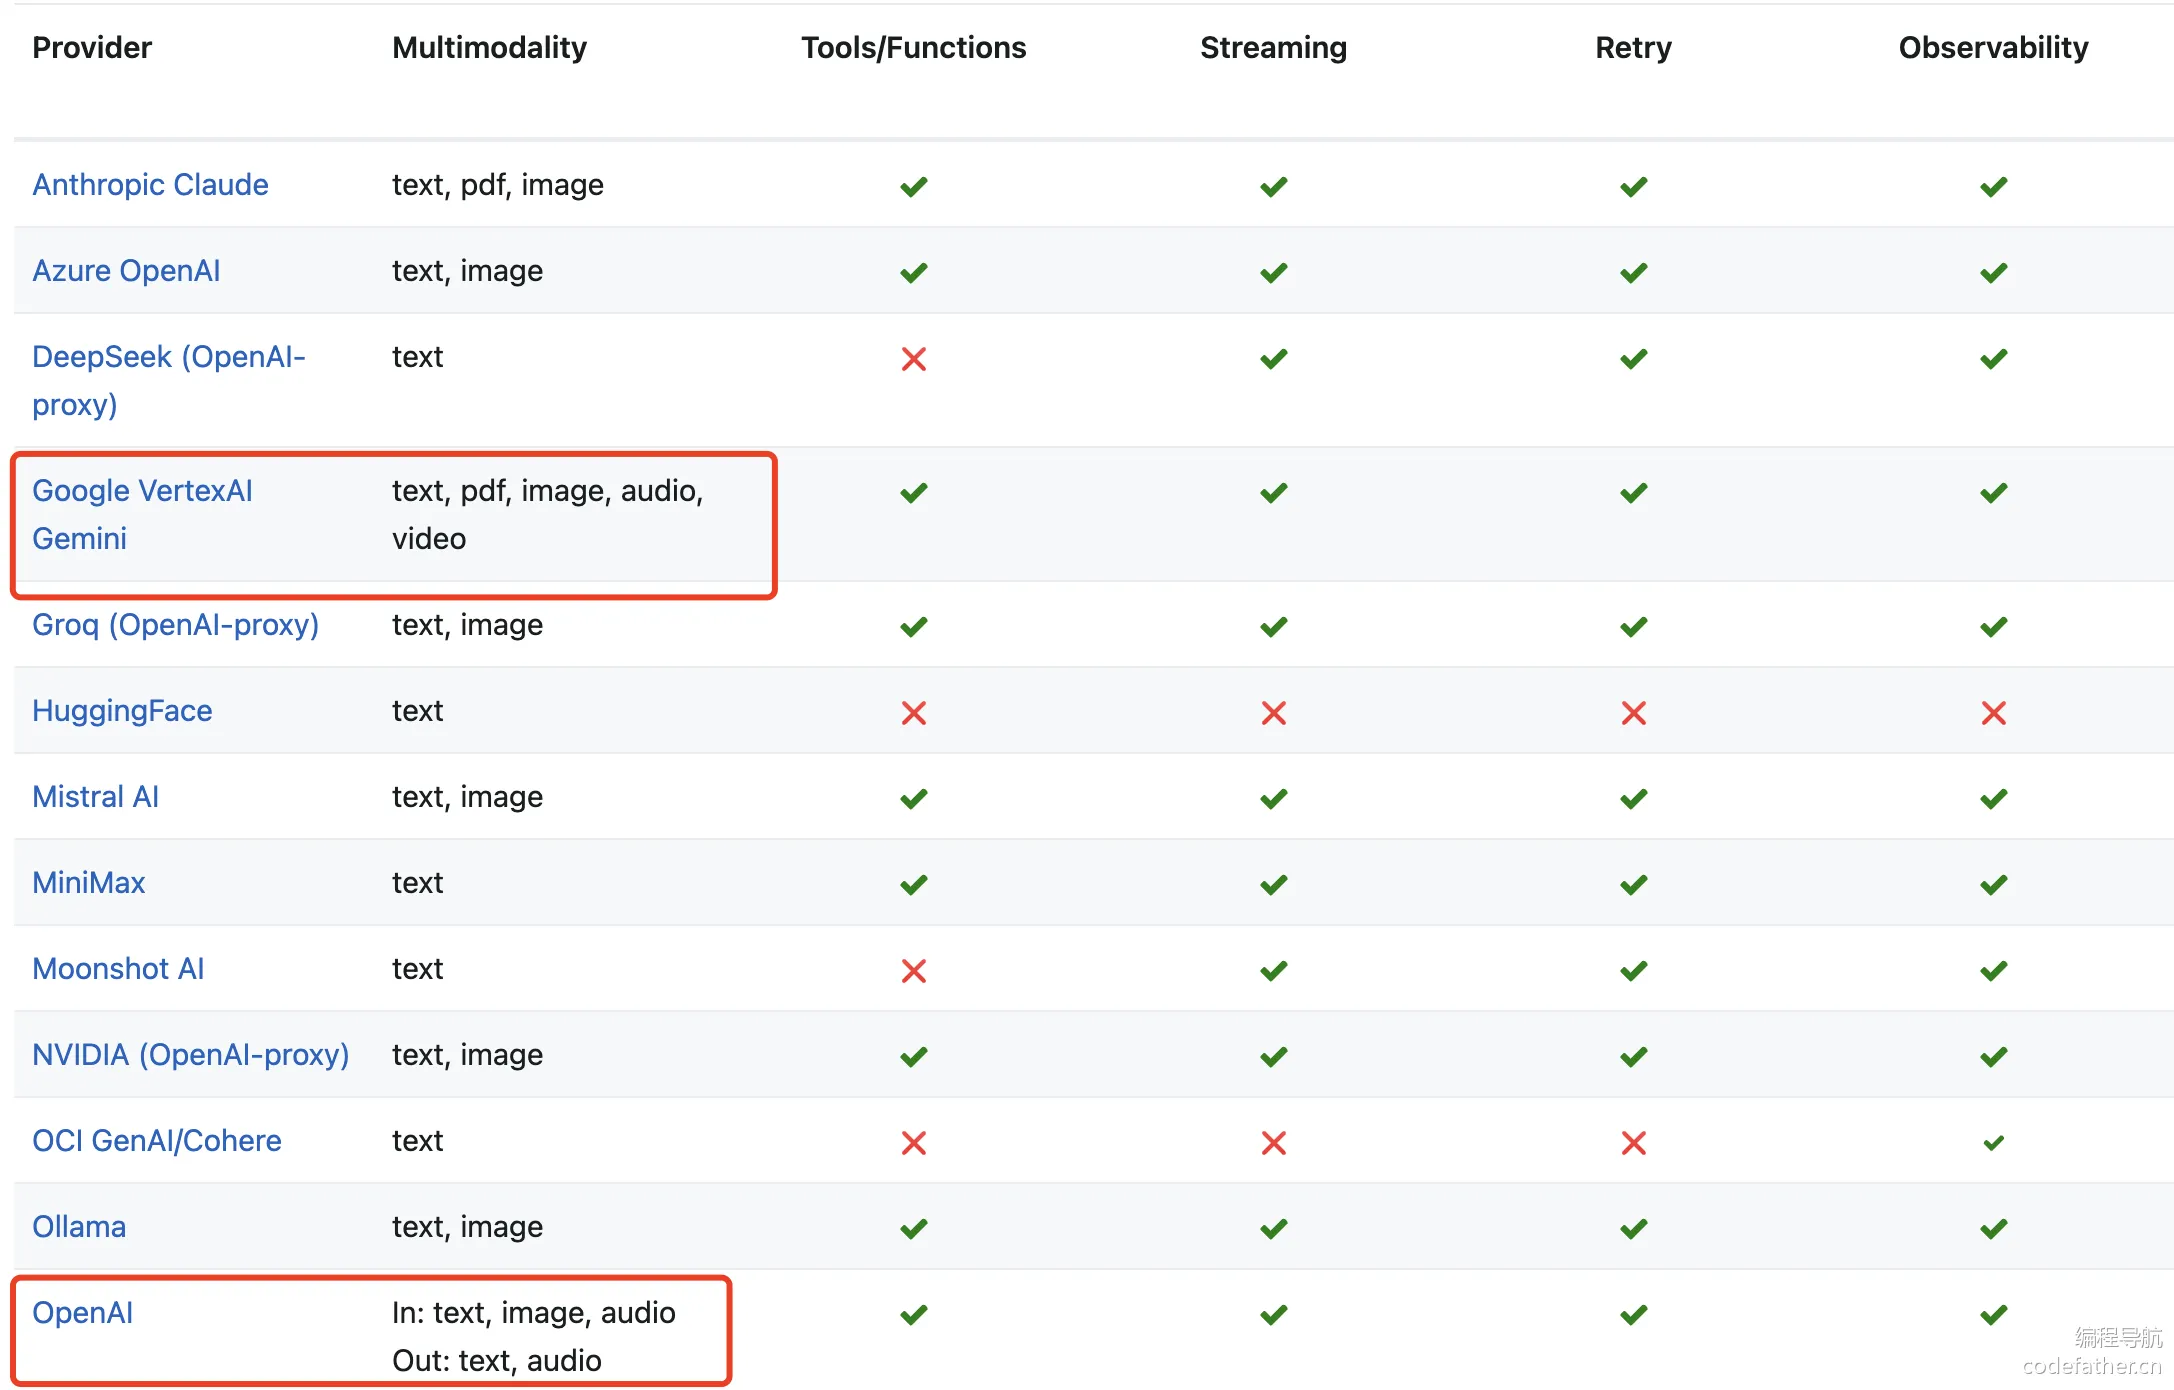2174x1390 pixels.
Task: Click the Streaming column header
Action: (x=1274, y=48)
